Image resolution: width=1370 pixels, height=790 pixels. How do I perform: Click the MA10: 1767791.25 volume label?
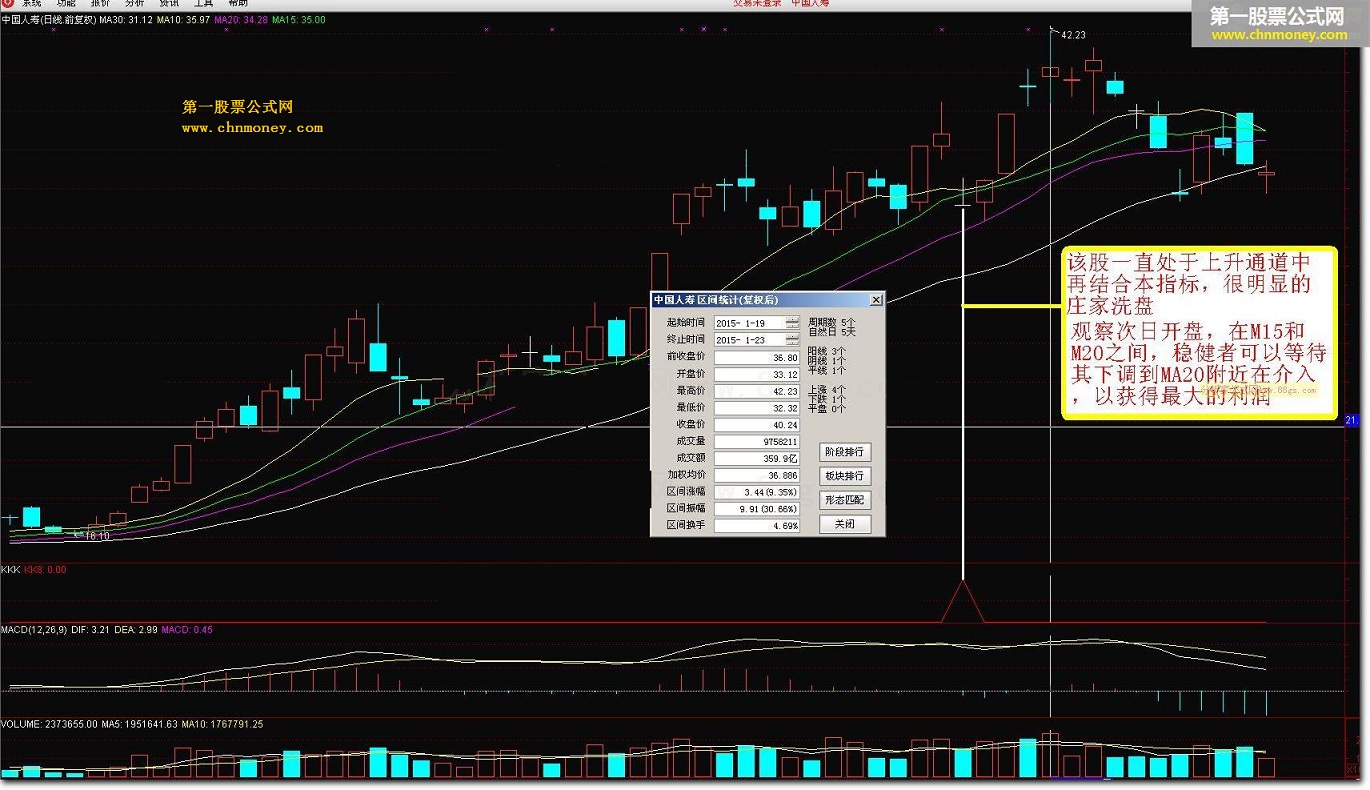click(223, 723)
